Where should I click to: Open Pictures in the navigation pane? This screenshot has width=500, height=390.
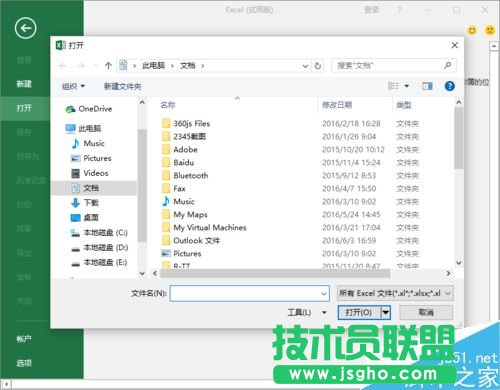tap(91, 158)
